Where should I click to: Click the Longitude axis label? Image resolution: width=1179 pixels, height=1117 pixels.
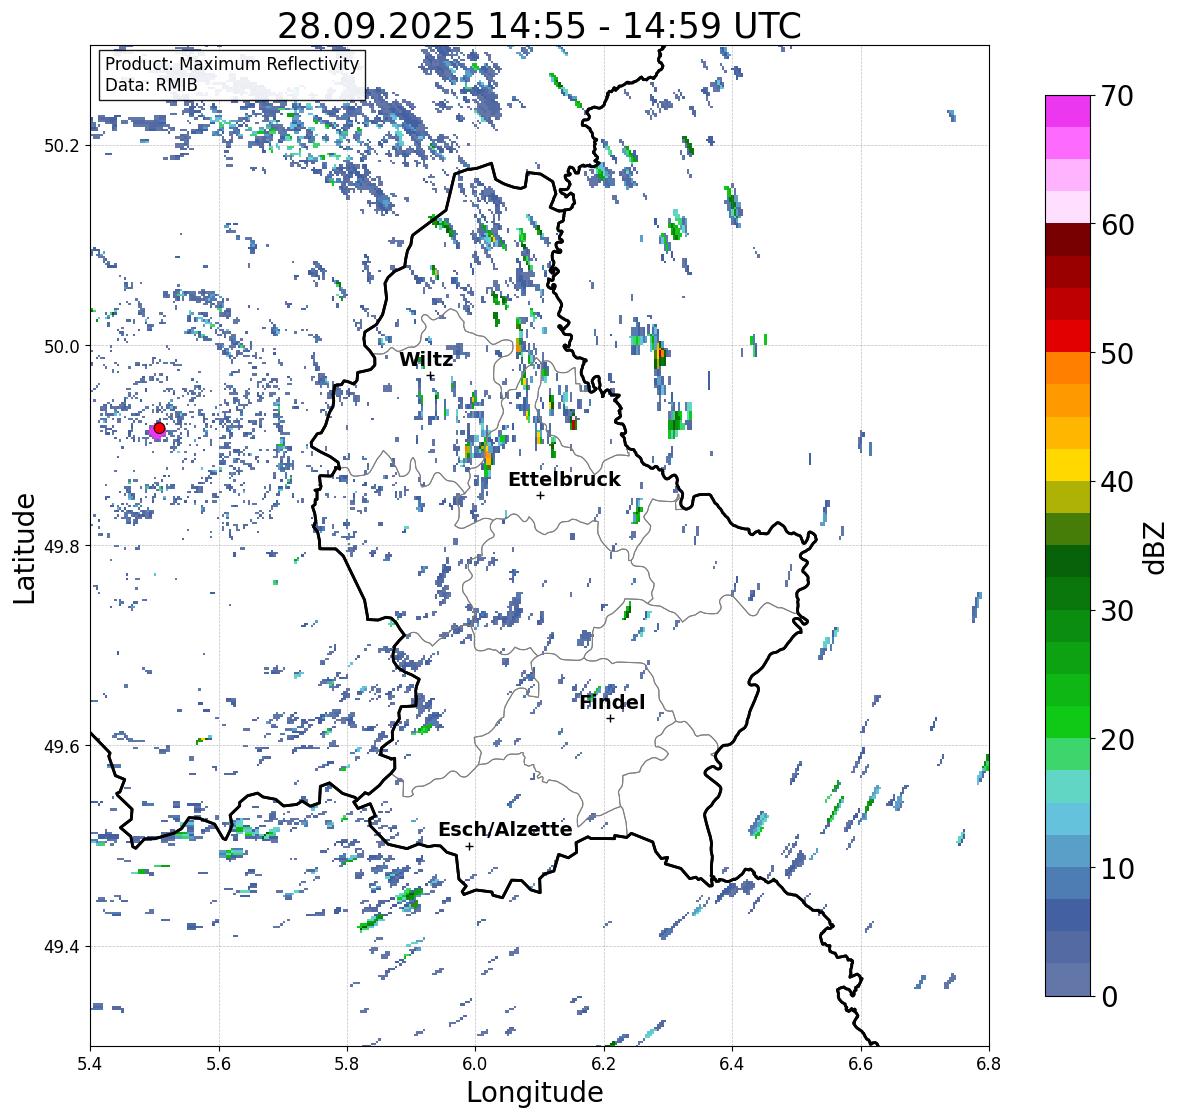coord(535,1092)
